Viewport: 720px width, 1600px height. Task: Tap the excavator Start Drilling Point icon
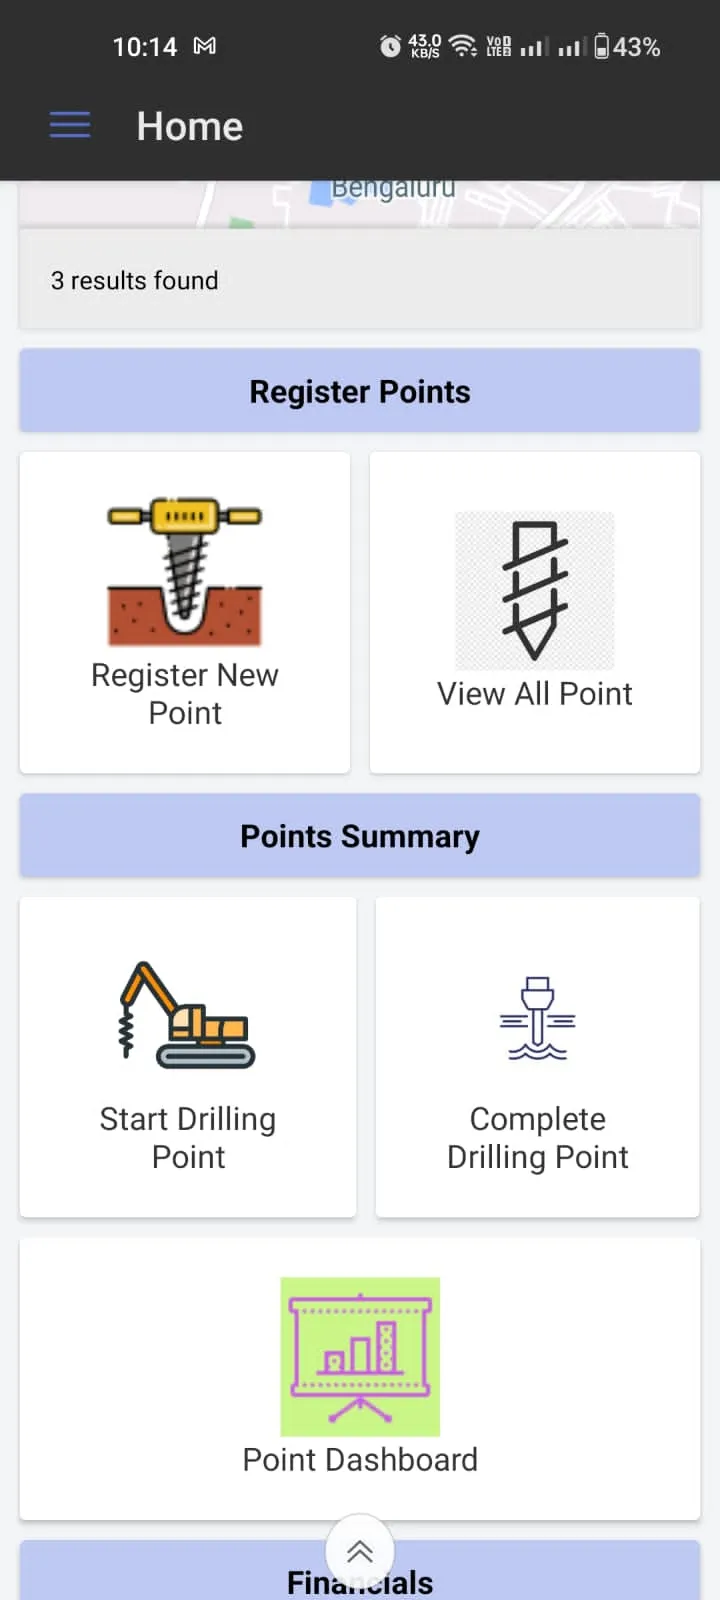pyautogui.click(x=187, y=1015)
